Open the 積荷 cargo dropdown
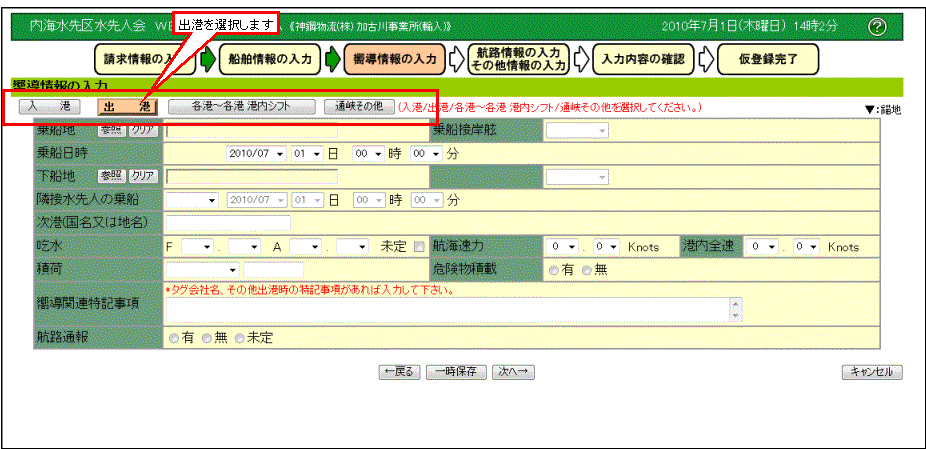 [203, 270]
